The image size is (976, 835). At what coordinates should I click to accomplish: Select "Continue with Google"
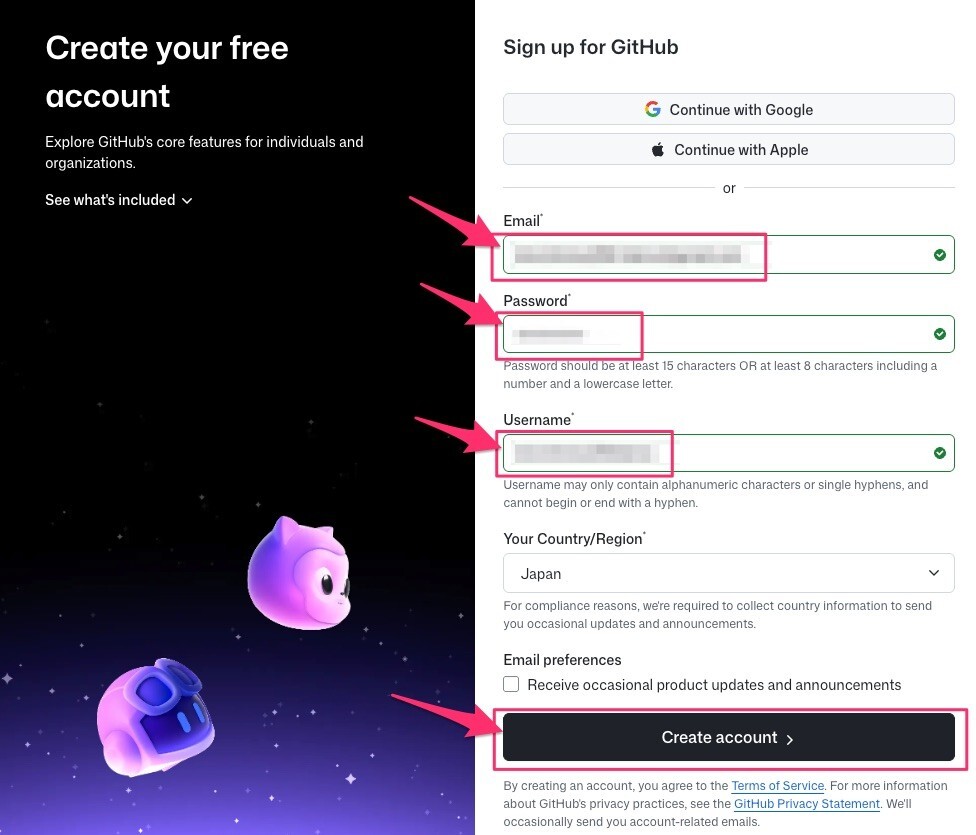coord(729,109)
